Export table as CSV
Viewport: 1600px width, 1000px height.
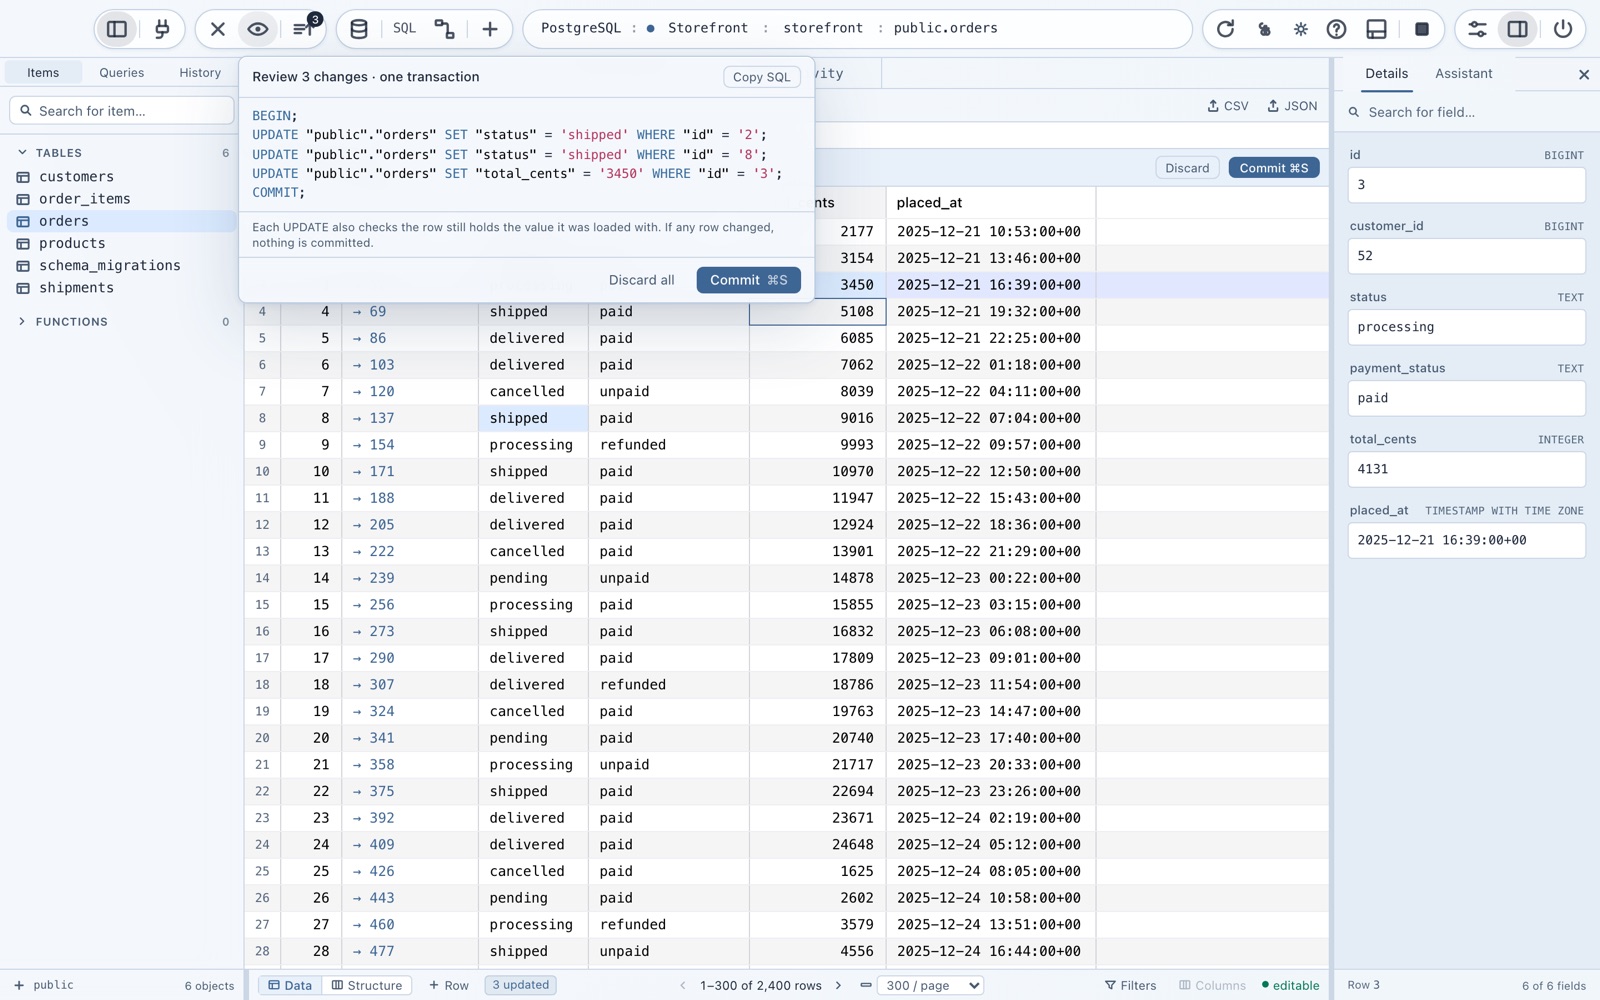(1228, 106)
